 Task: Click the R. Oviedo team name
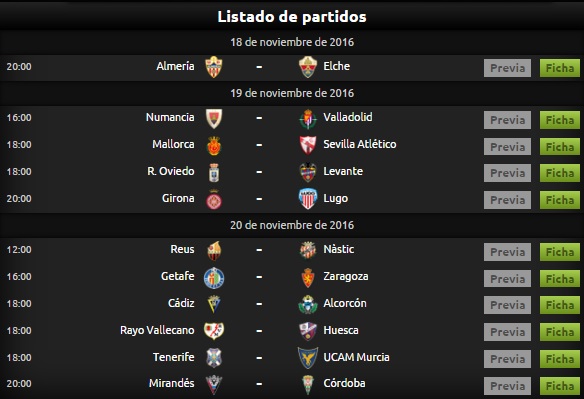click(171, 171)
